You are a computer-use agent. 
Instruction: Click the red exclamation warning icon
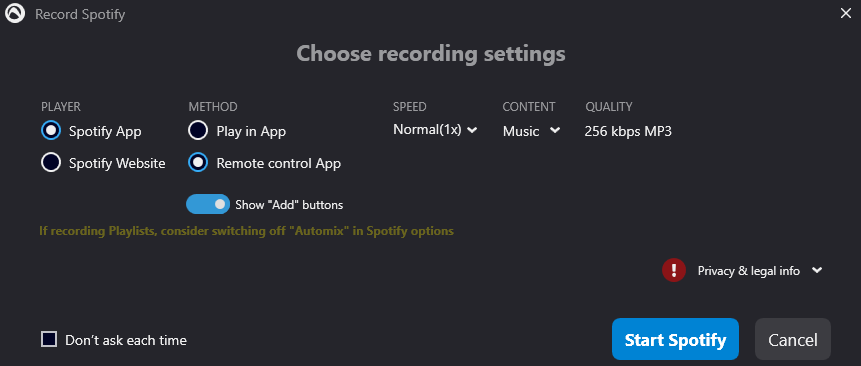[674, 271]
